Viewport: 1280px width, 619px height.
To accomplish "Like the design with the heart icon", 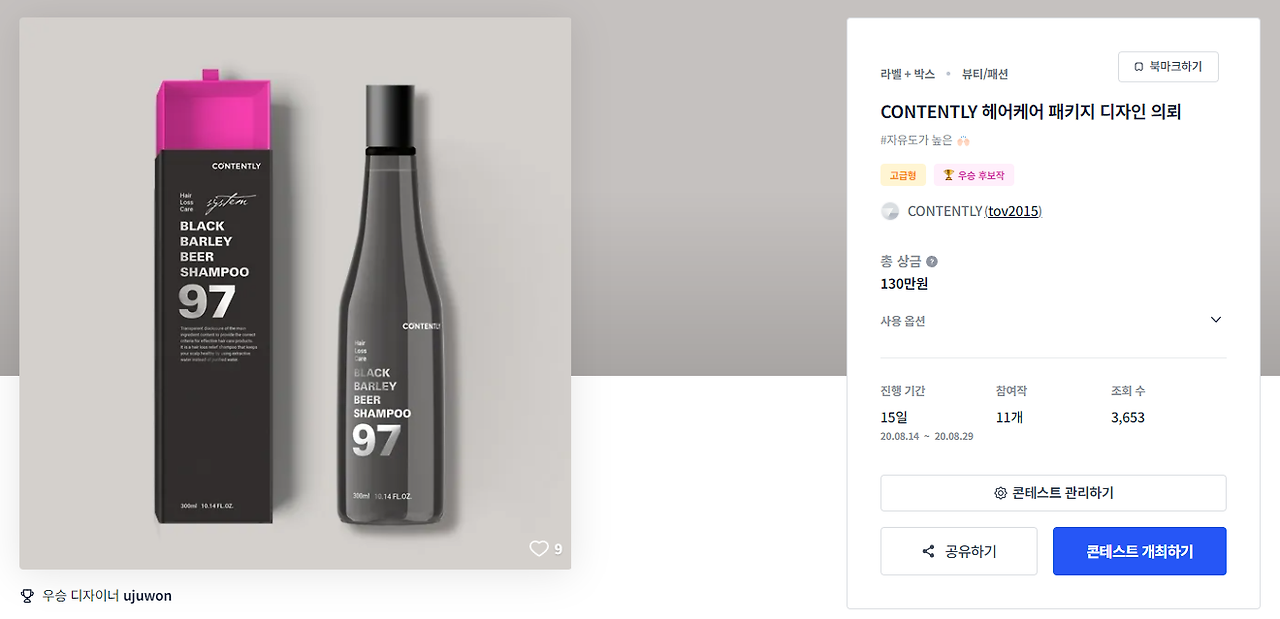I will (539, 548).
